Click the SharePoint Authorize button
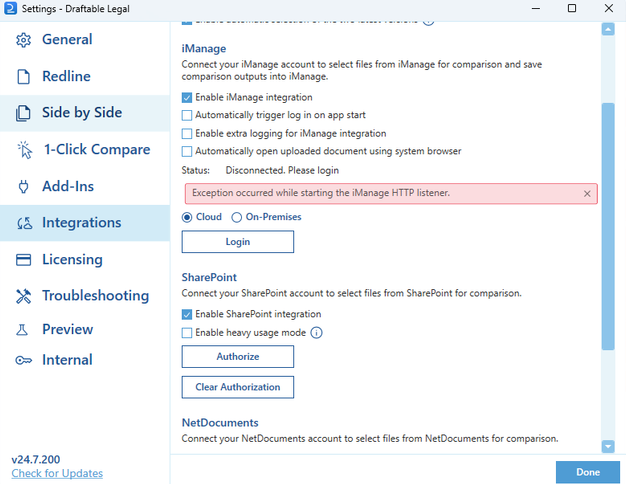626x484 pixels. coord(238,357)
